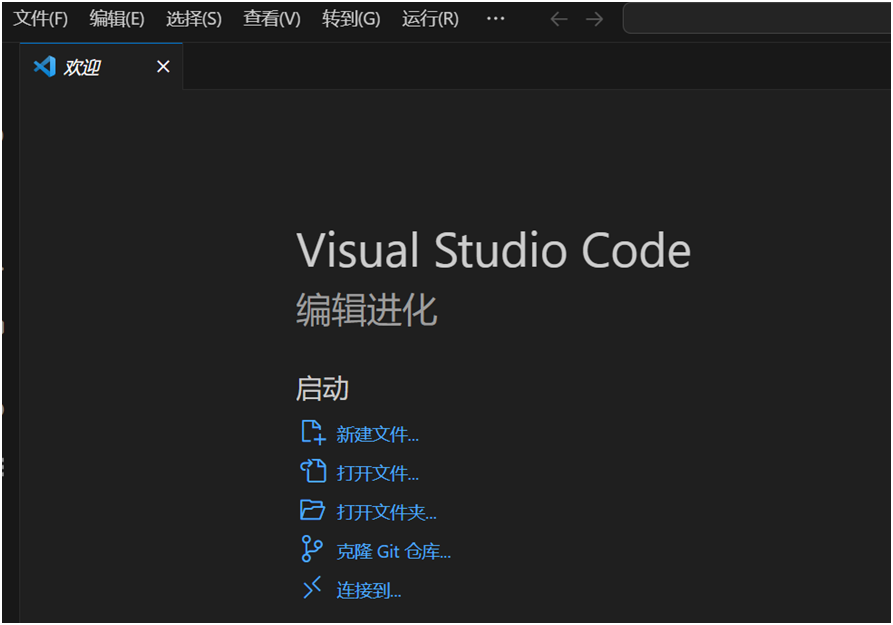Select the 欢迎 tab
This screenshot has width=893, height=625.
click(101, 67)
